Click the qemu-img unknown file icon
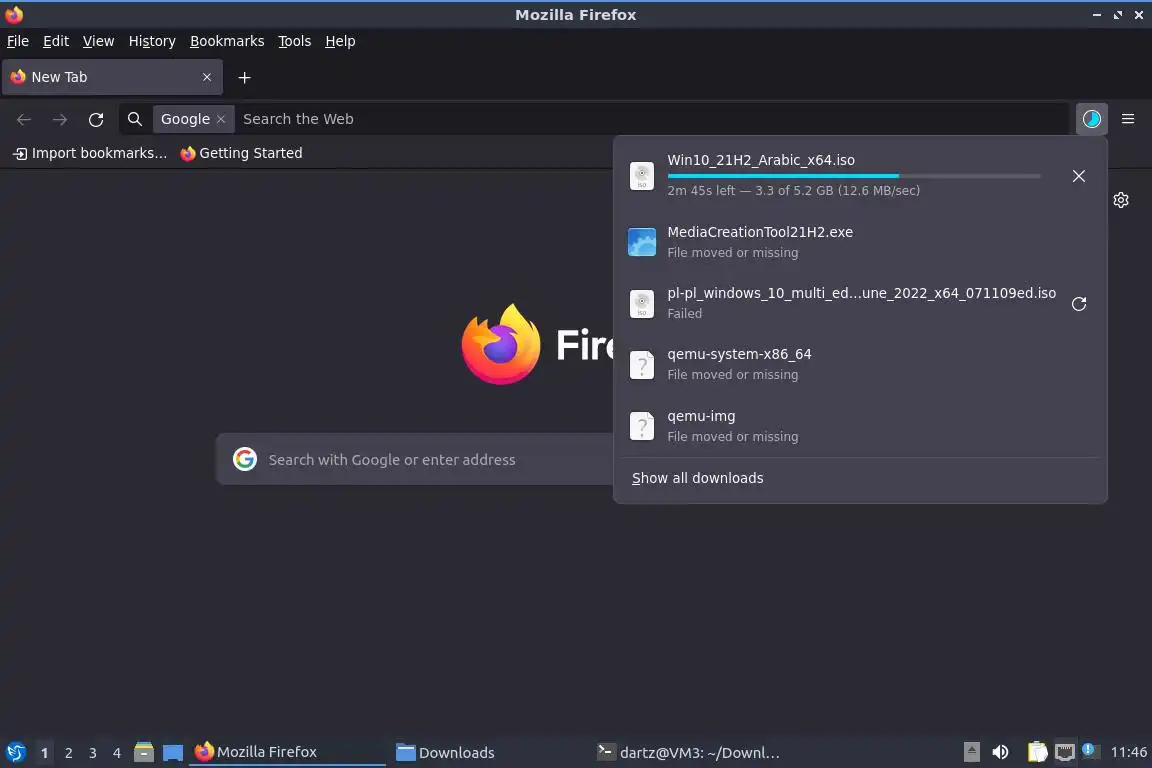The width and height of the screenshot is (1152, 768). [641, 426]
